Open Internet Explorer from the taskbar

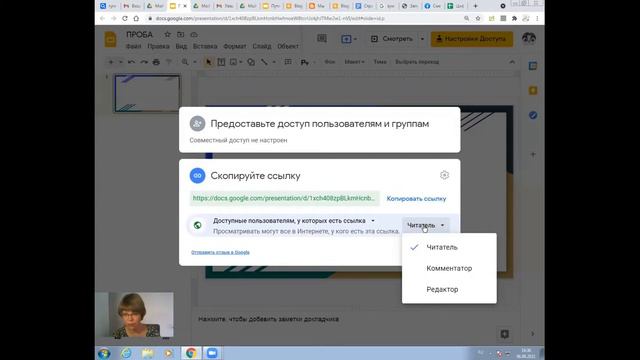pyautogui.click(x=126, y=353)
